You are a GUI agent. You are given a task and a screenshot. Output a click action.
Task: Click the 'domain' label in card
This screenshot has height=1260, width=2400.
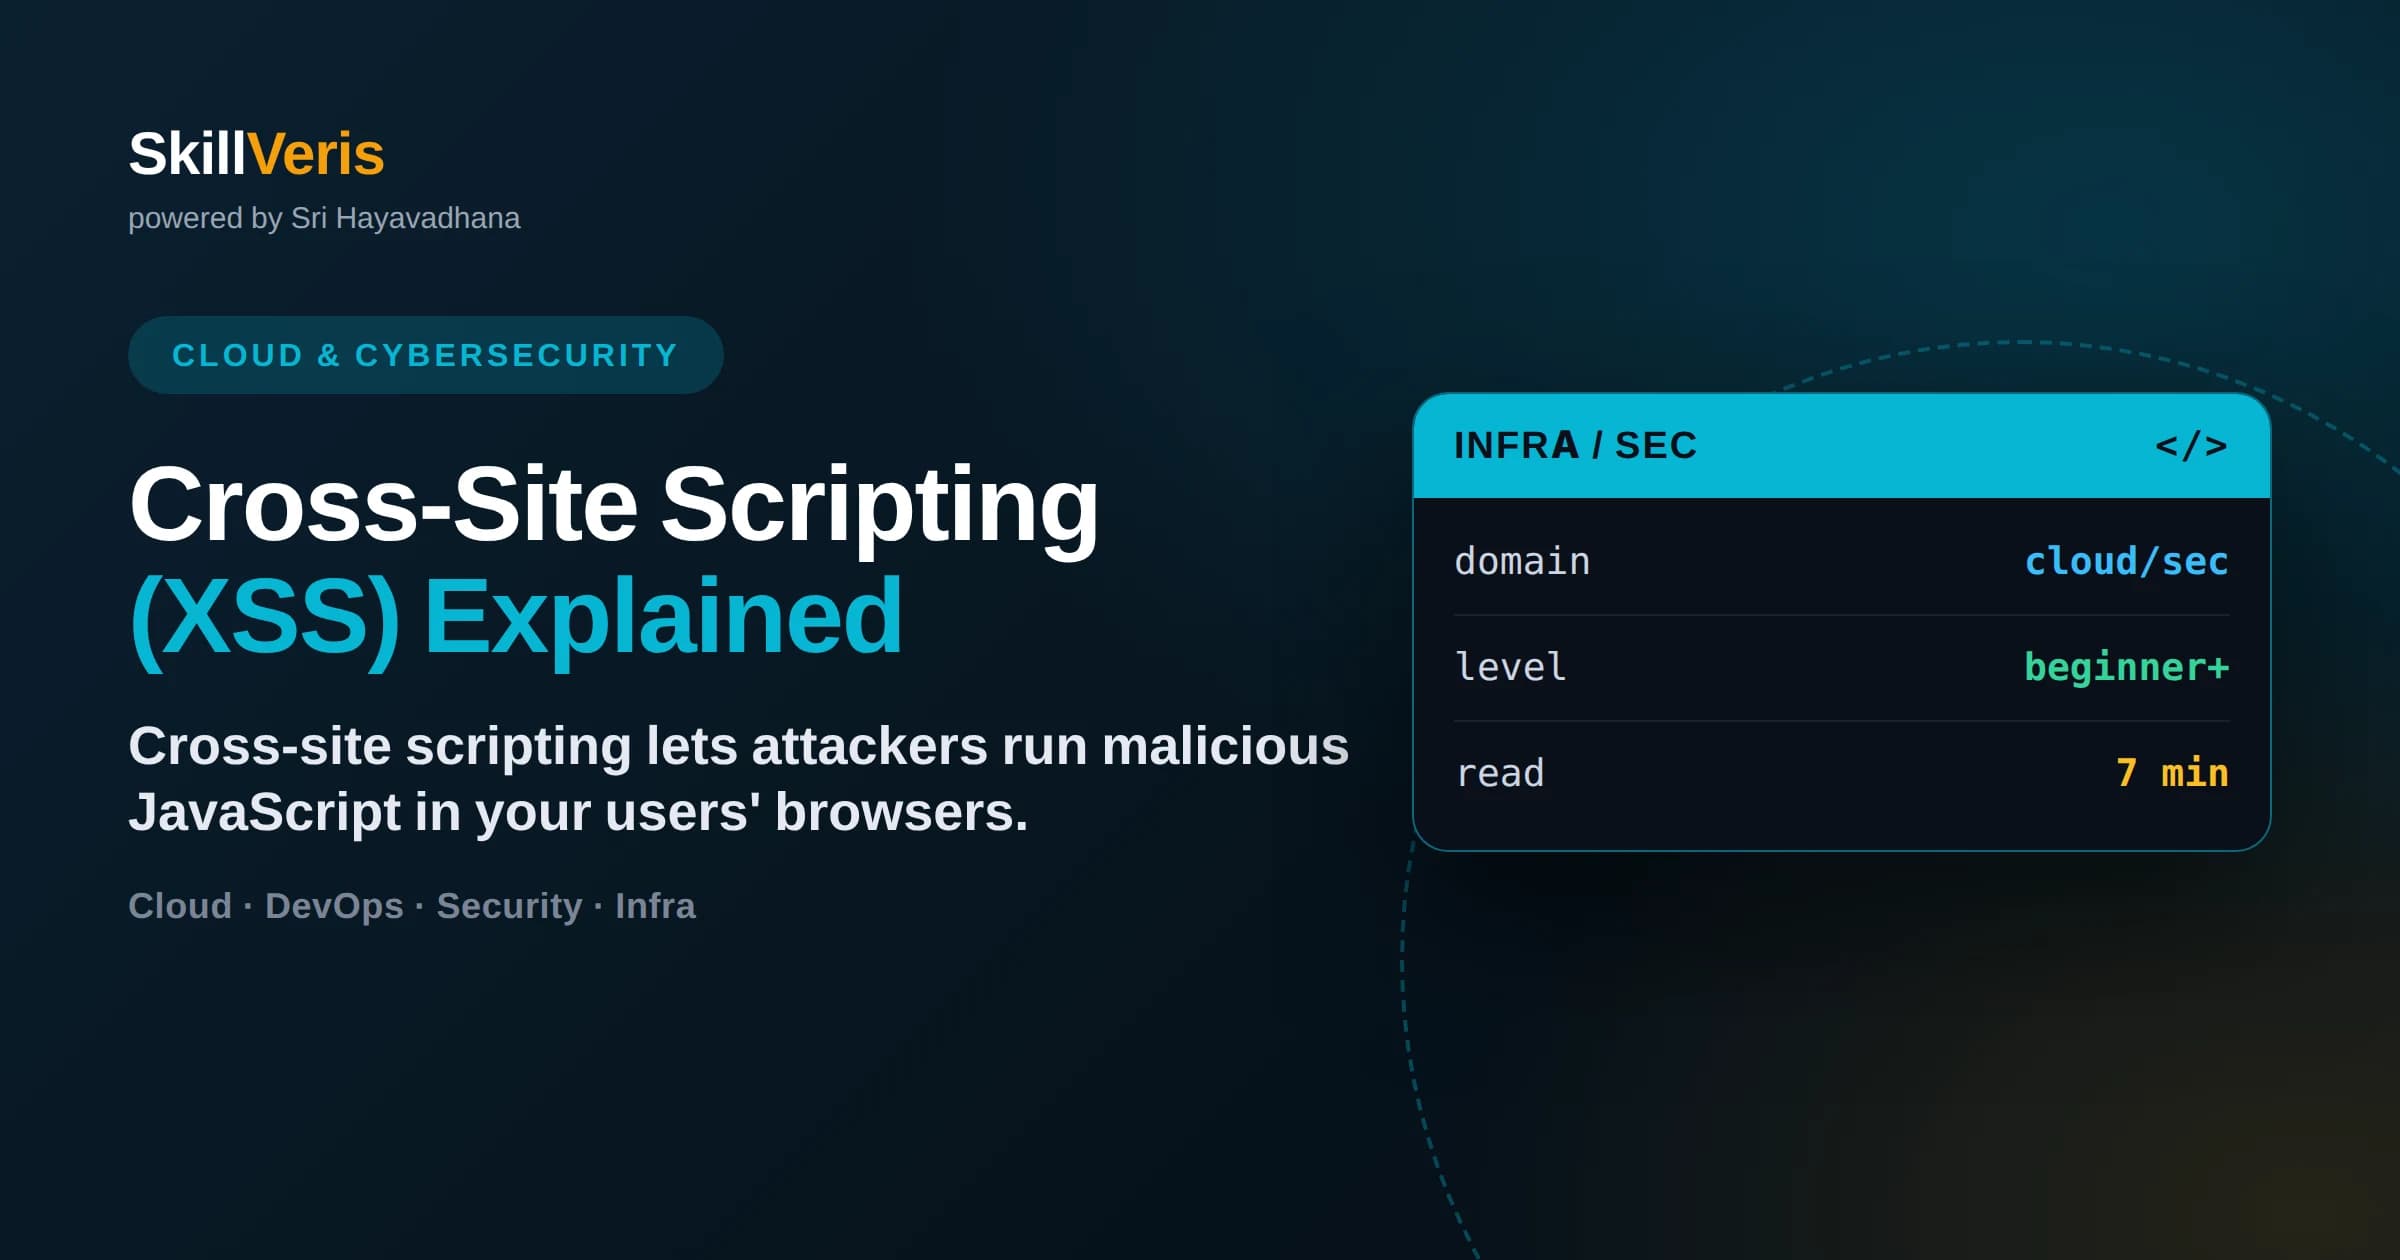1522,561
